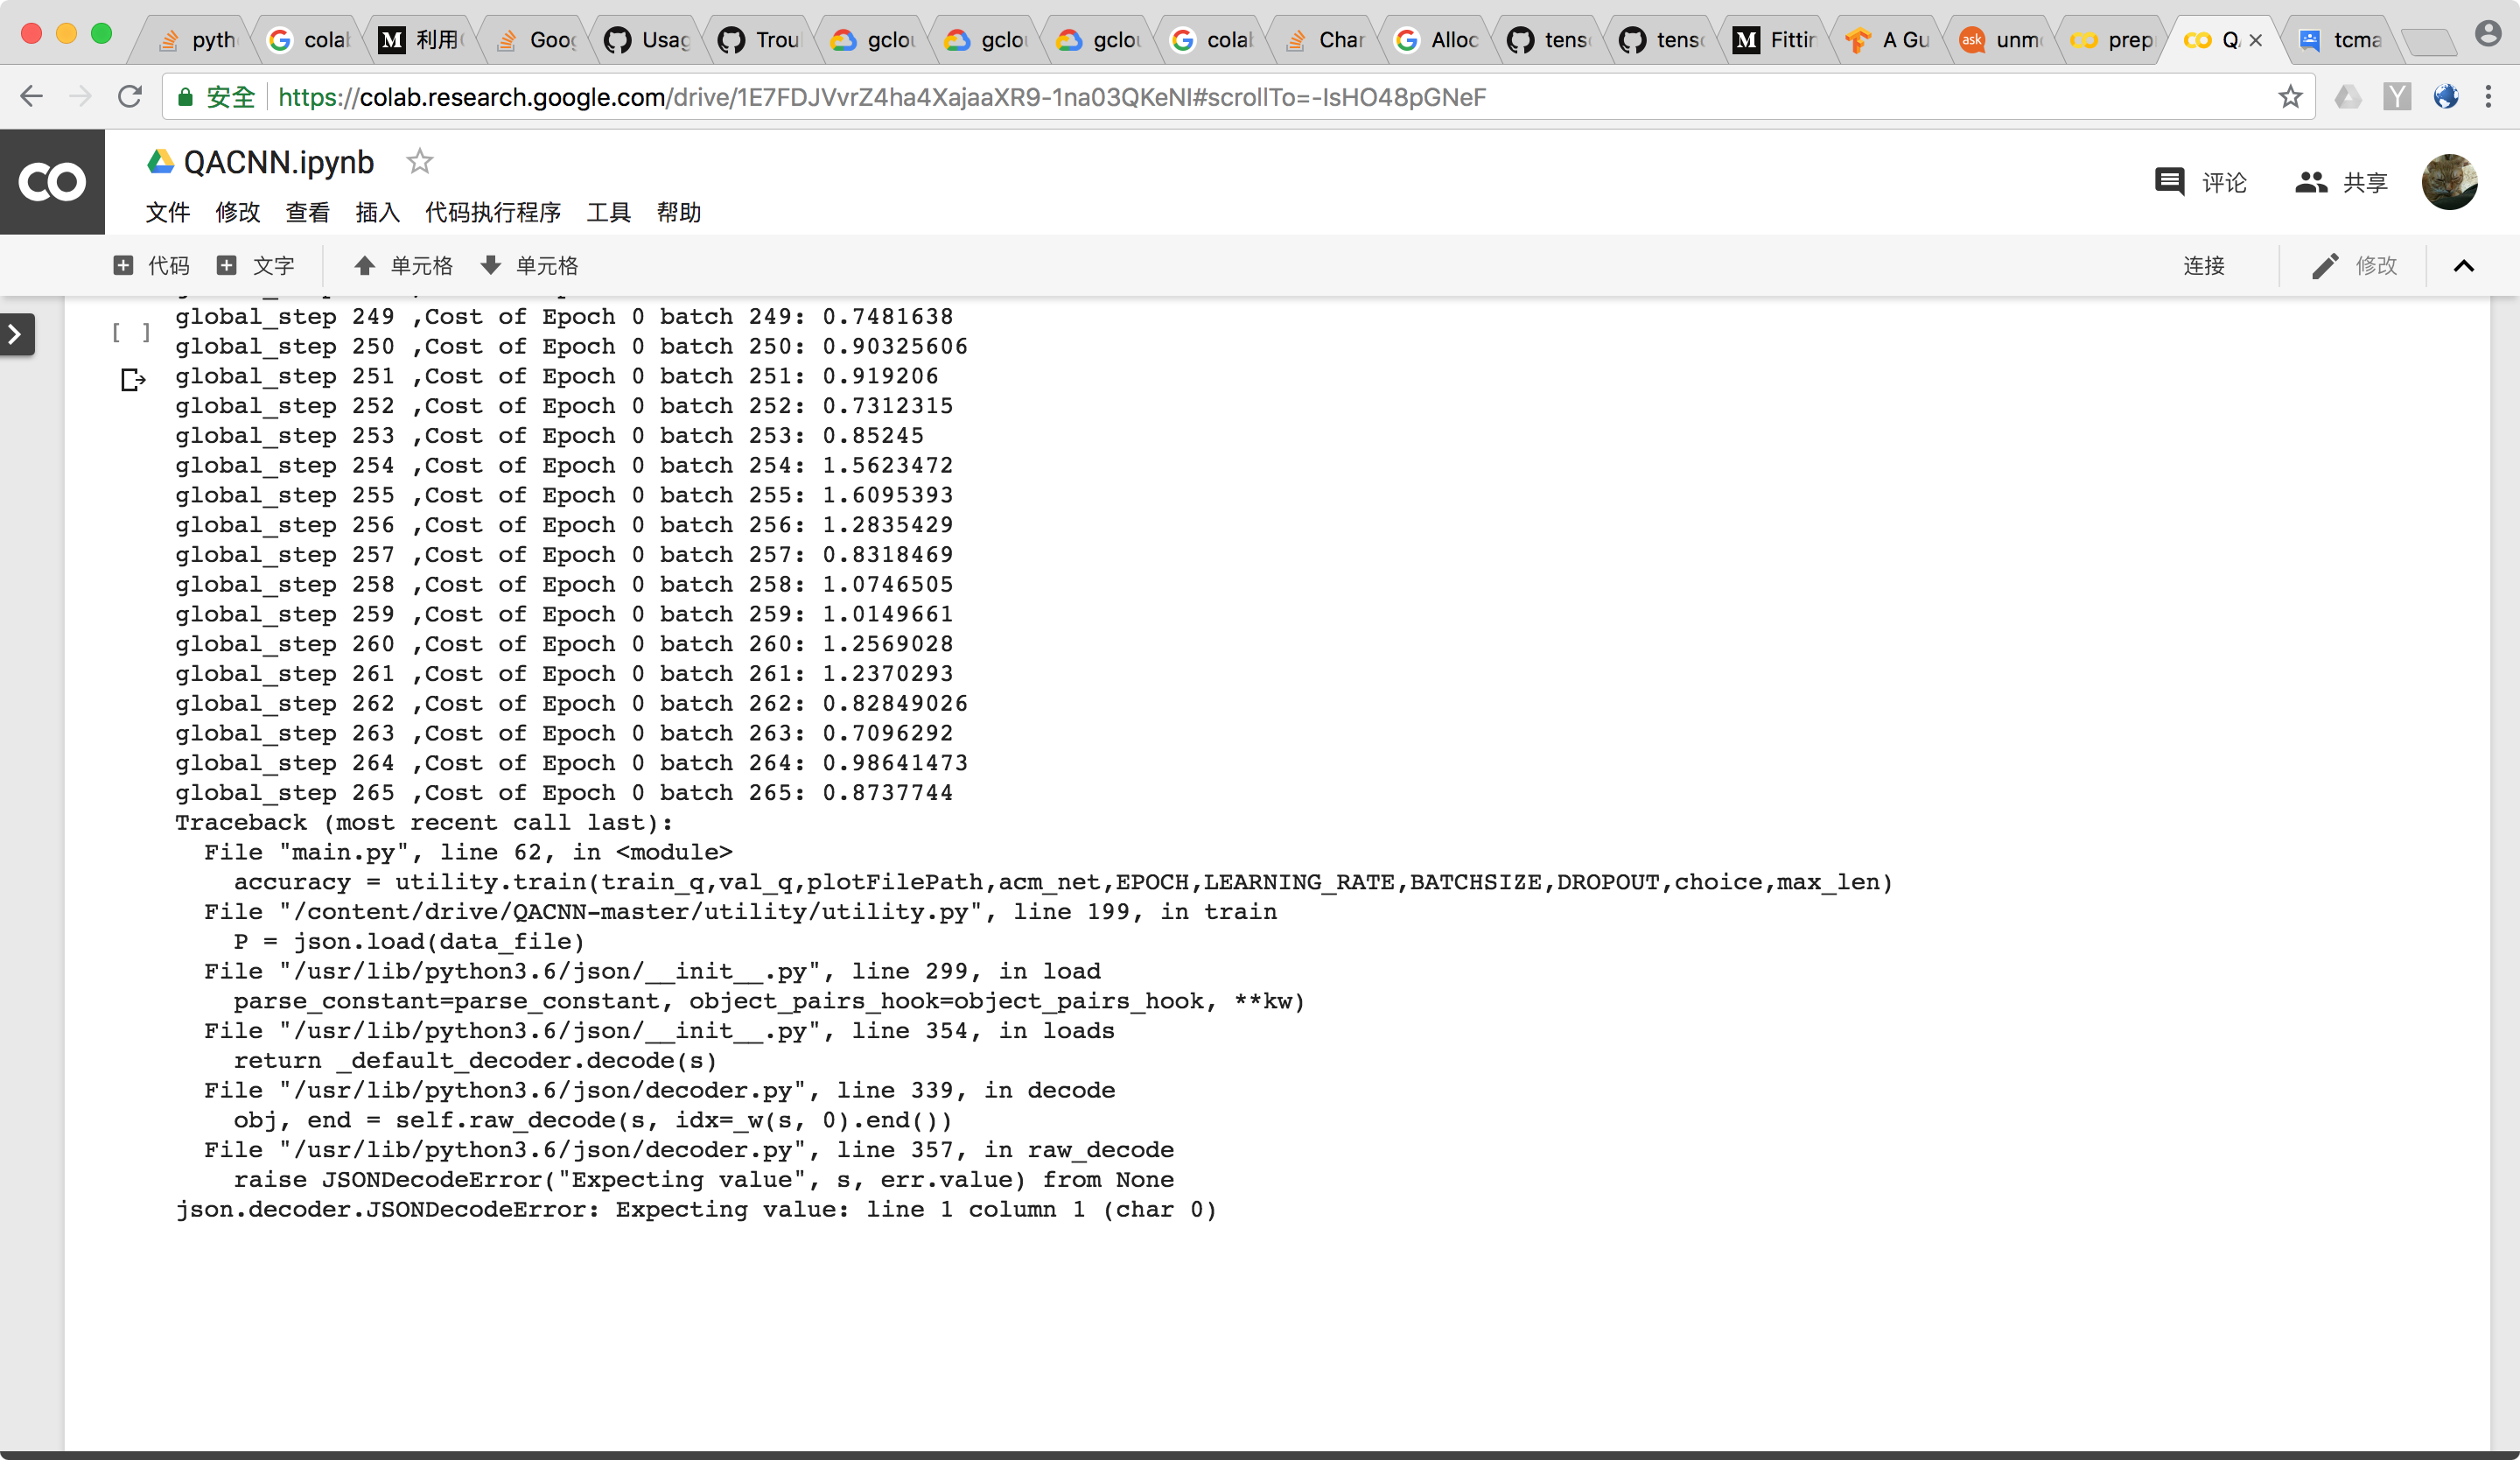Reload the page in Chrome
Viewport: 2520px width, 1460px height.
pyautogui.click(x=130, y=97)
